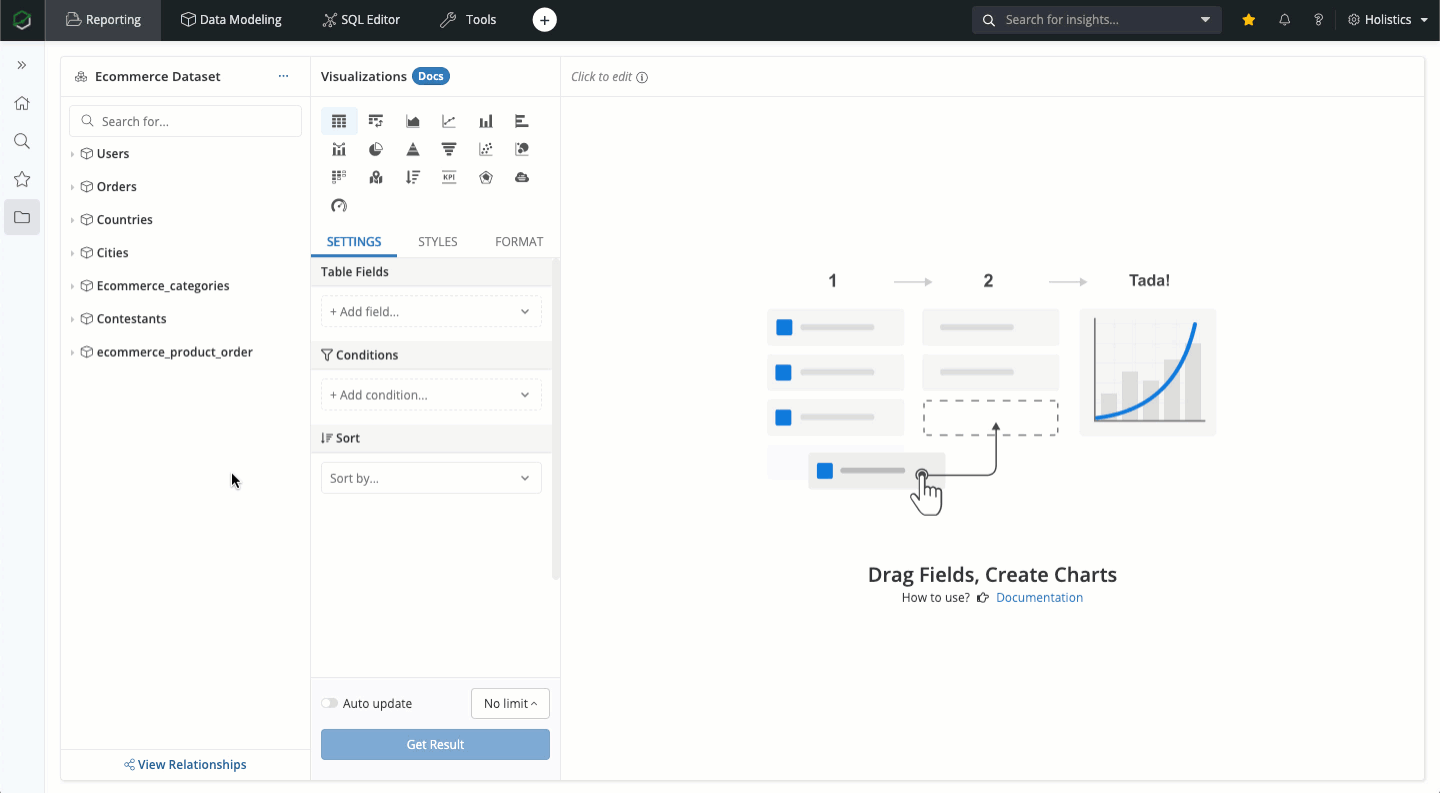Click the Get Result button
The image size is (1440, 793).
[435, 744]
